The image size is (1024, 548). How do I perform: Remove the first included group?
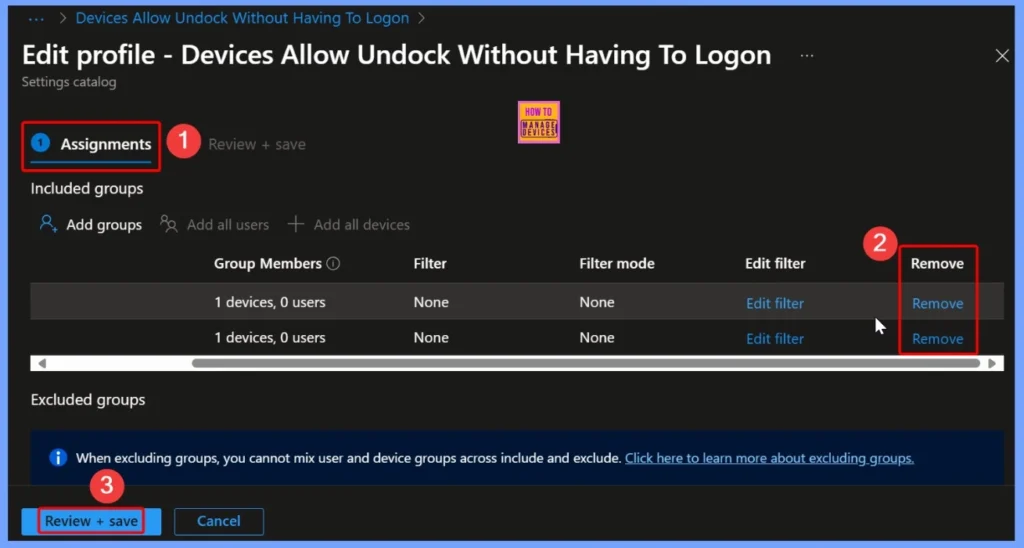pyautogui.click(x=937, y=303)
